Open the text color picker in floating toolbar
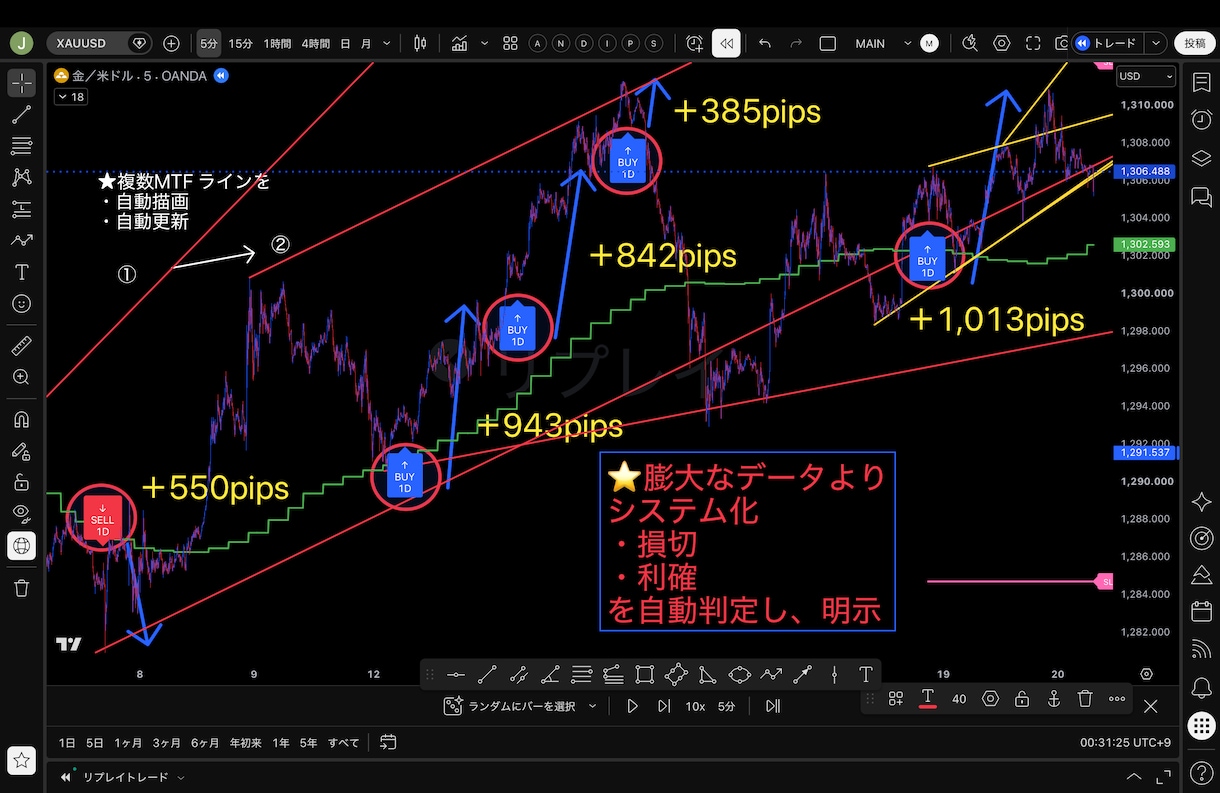 (x=928, y=699)
